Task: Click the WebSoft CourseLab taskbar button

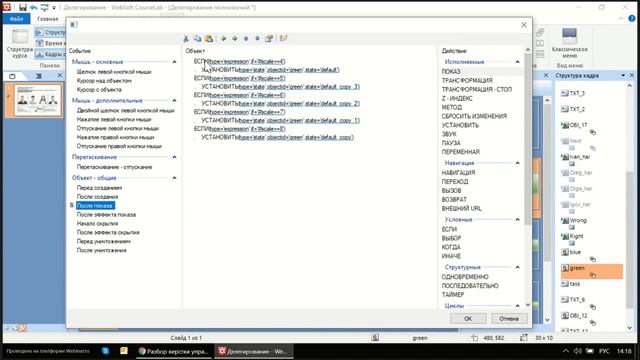Action: coord(253,351)
